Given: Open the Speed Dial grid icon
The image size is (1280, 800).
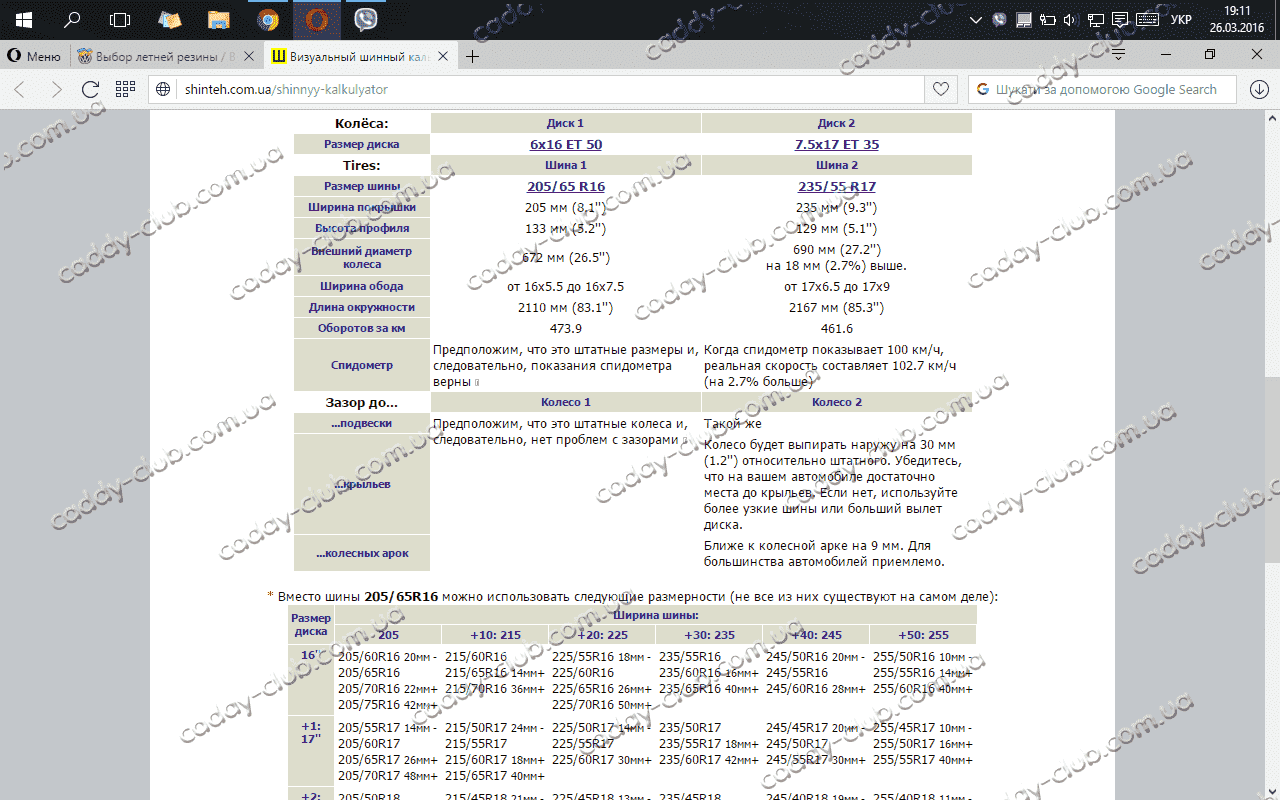Looking at the screenshot, I should coord(125,89).
